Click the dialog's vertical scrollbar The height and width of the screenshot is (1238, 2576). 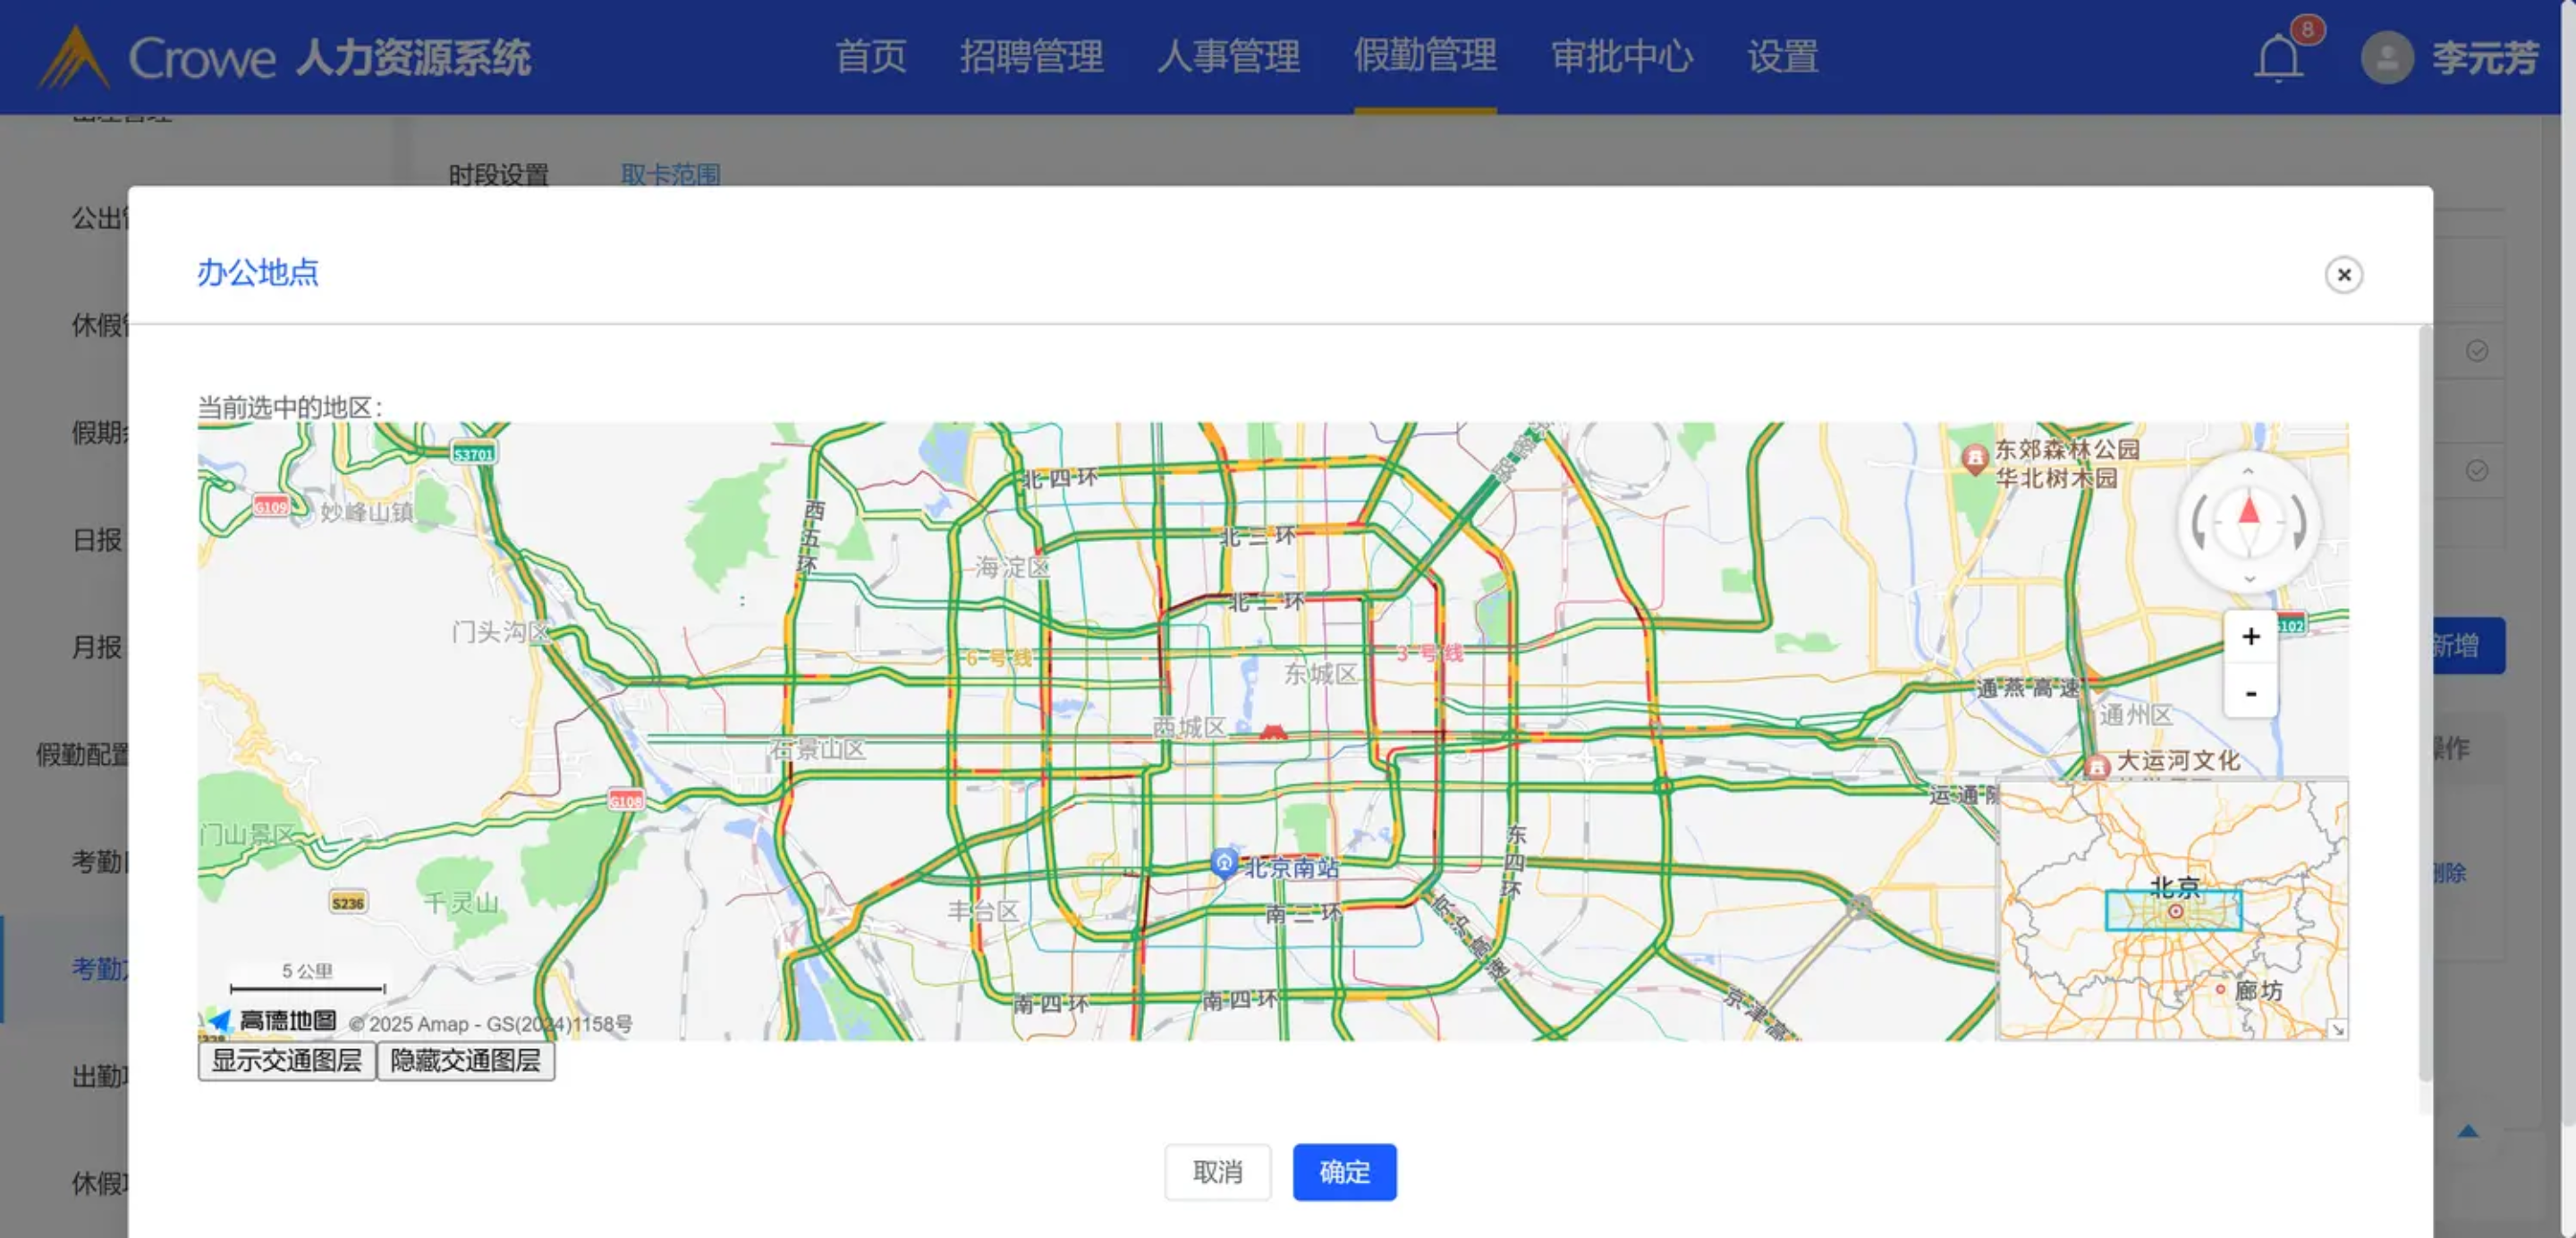2424,700
